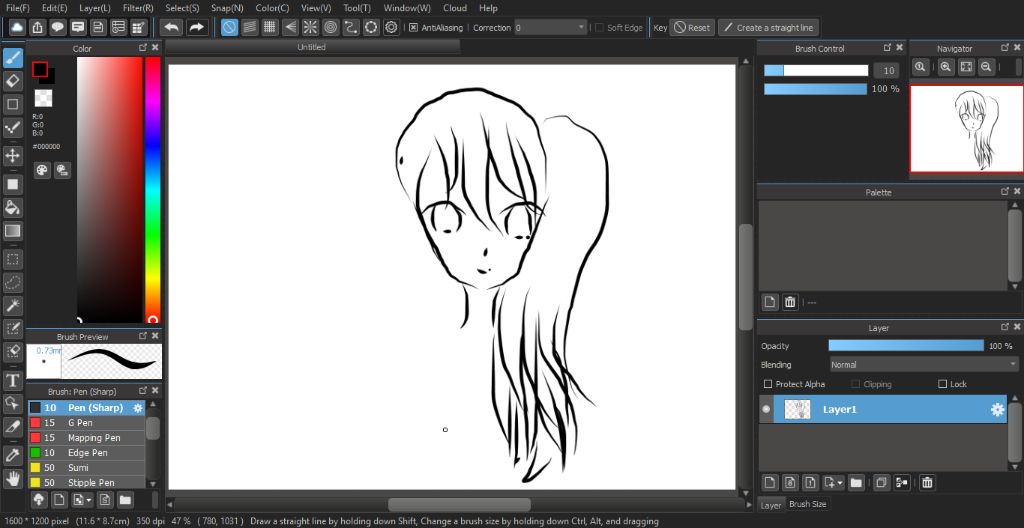This screenshot has width=1024, height=528.
Task: Switch to the Brush Size tab
Action: 807,504
